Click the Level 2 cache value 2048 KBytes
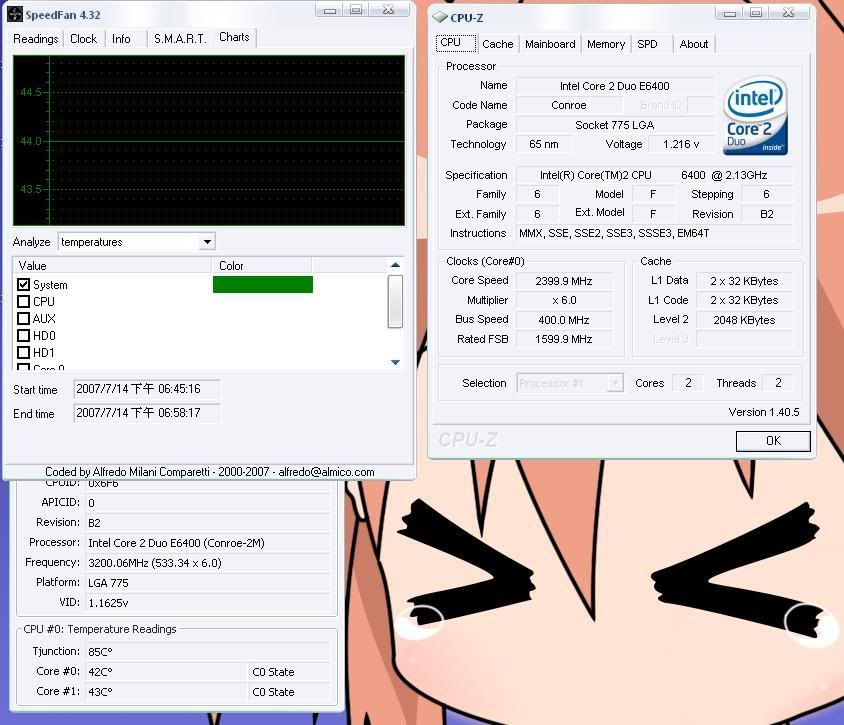 (x=744, y=320)
